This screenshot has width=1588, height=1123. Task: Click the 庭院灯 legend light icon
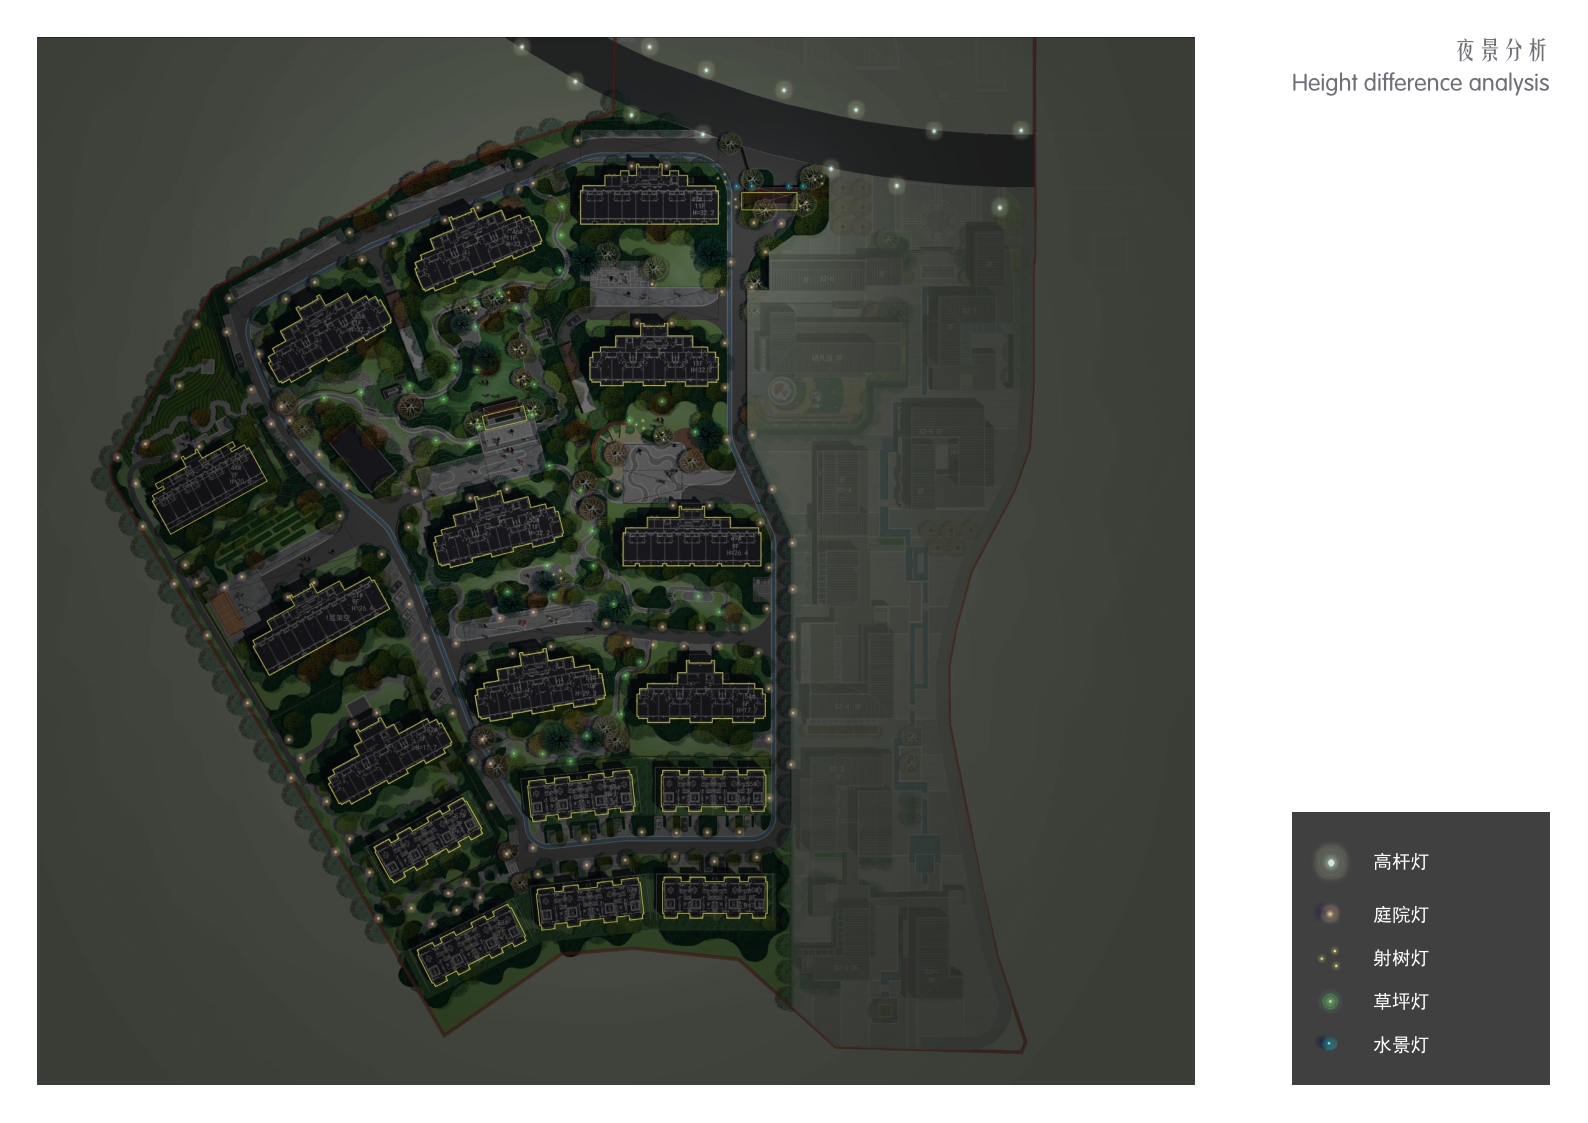pyautogui.click(x=1330, y=914)
